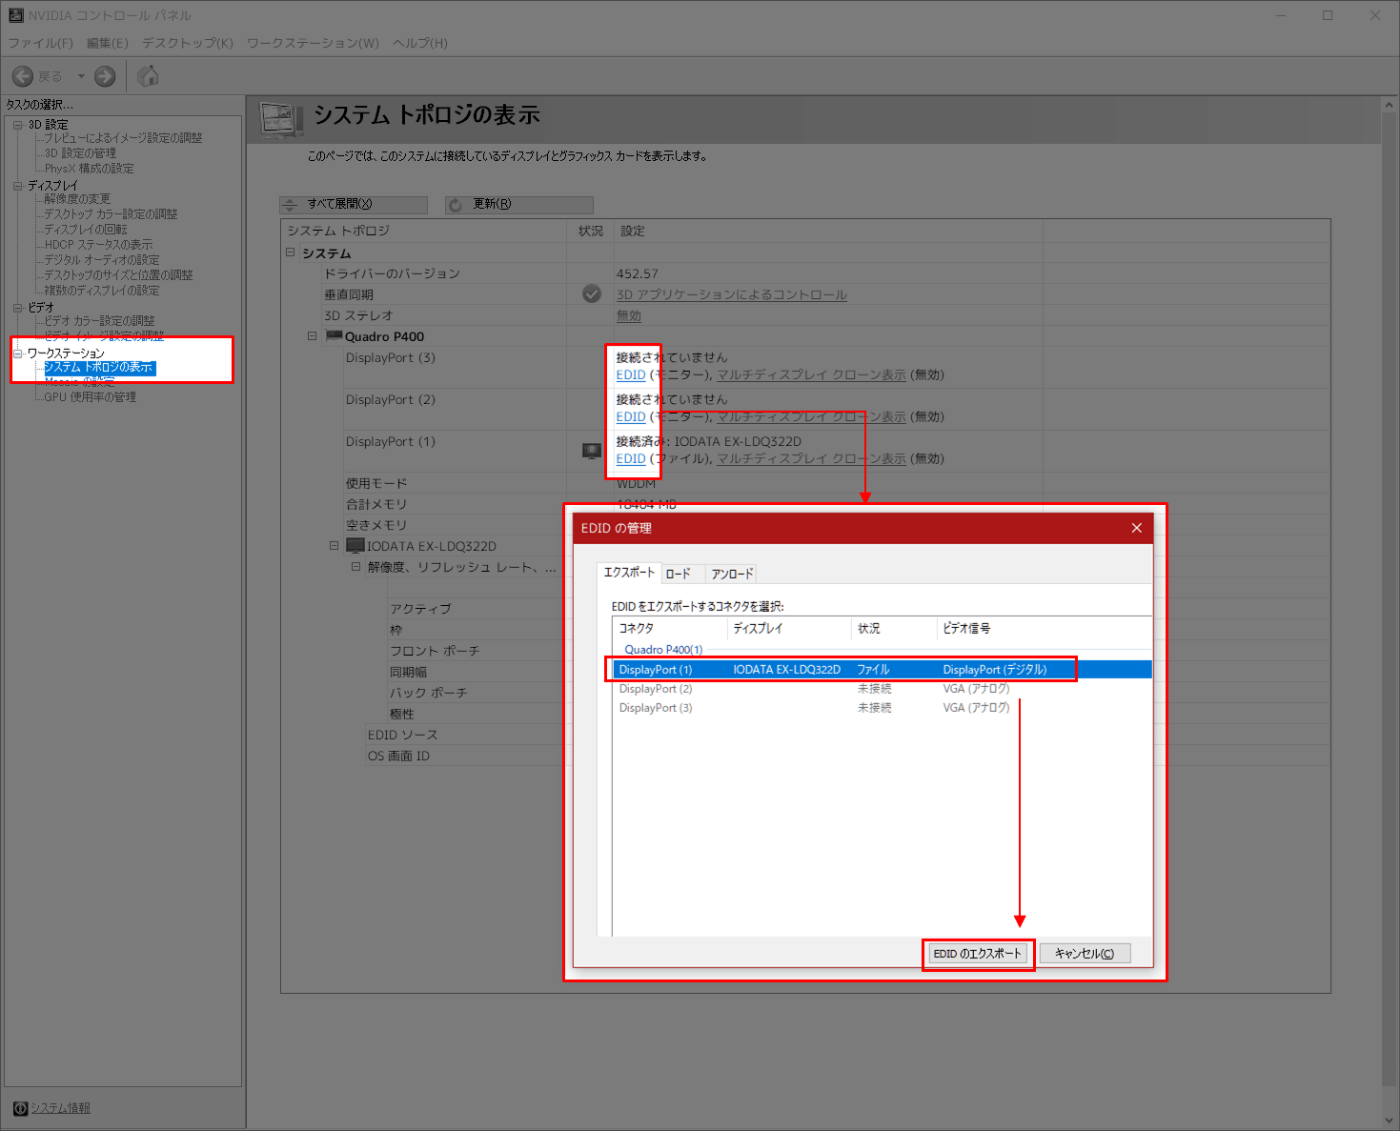Click the NVIDIA icon in title bar
Viewport: 1400px width, 1131px height.
tap(16, 15)
